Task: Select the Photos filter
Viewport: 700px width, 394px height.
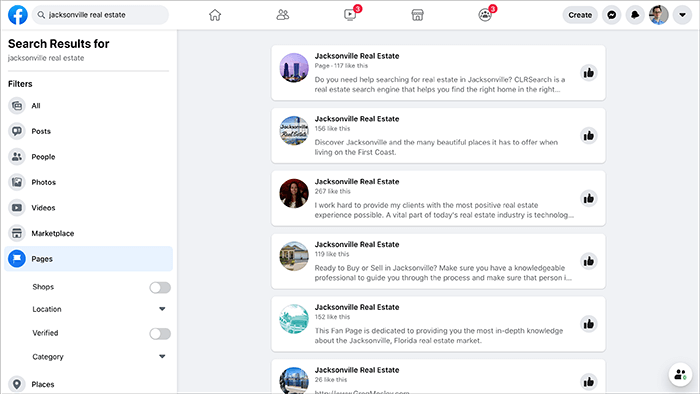Action: click(x=88, y=182)
